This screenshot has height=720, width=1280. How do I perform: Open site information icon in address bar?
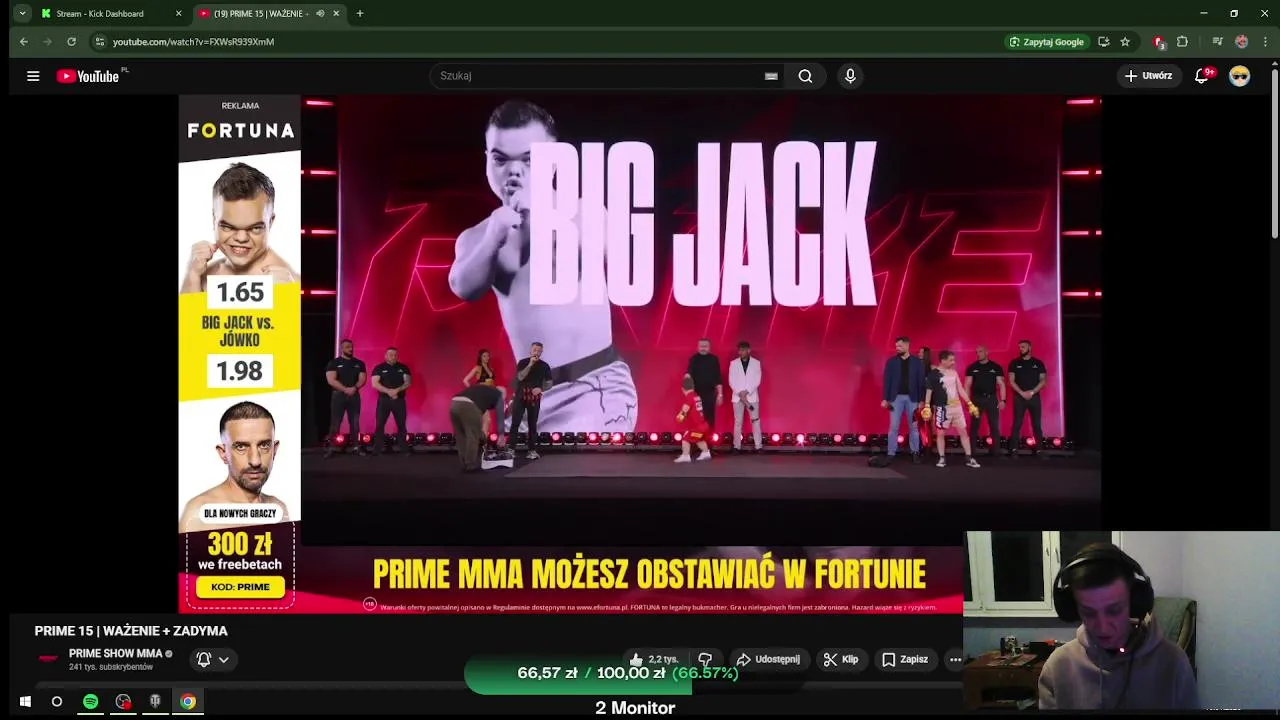(x=99, y=42)
